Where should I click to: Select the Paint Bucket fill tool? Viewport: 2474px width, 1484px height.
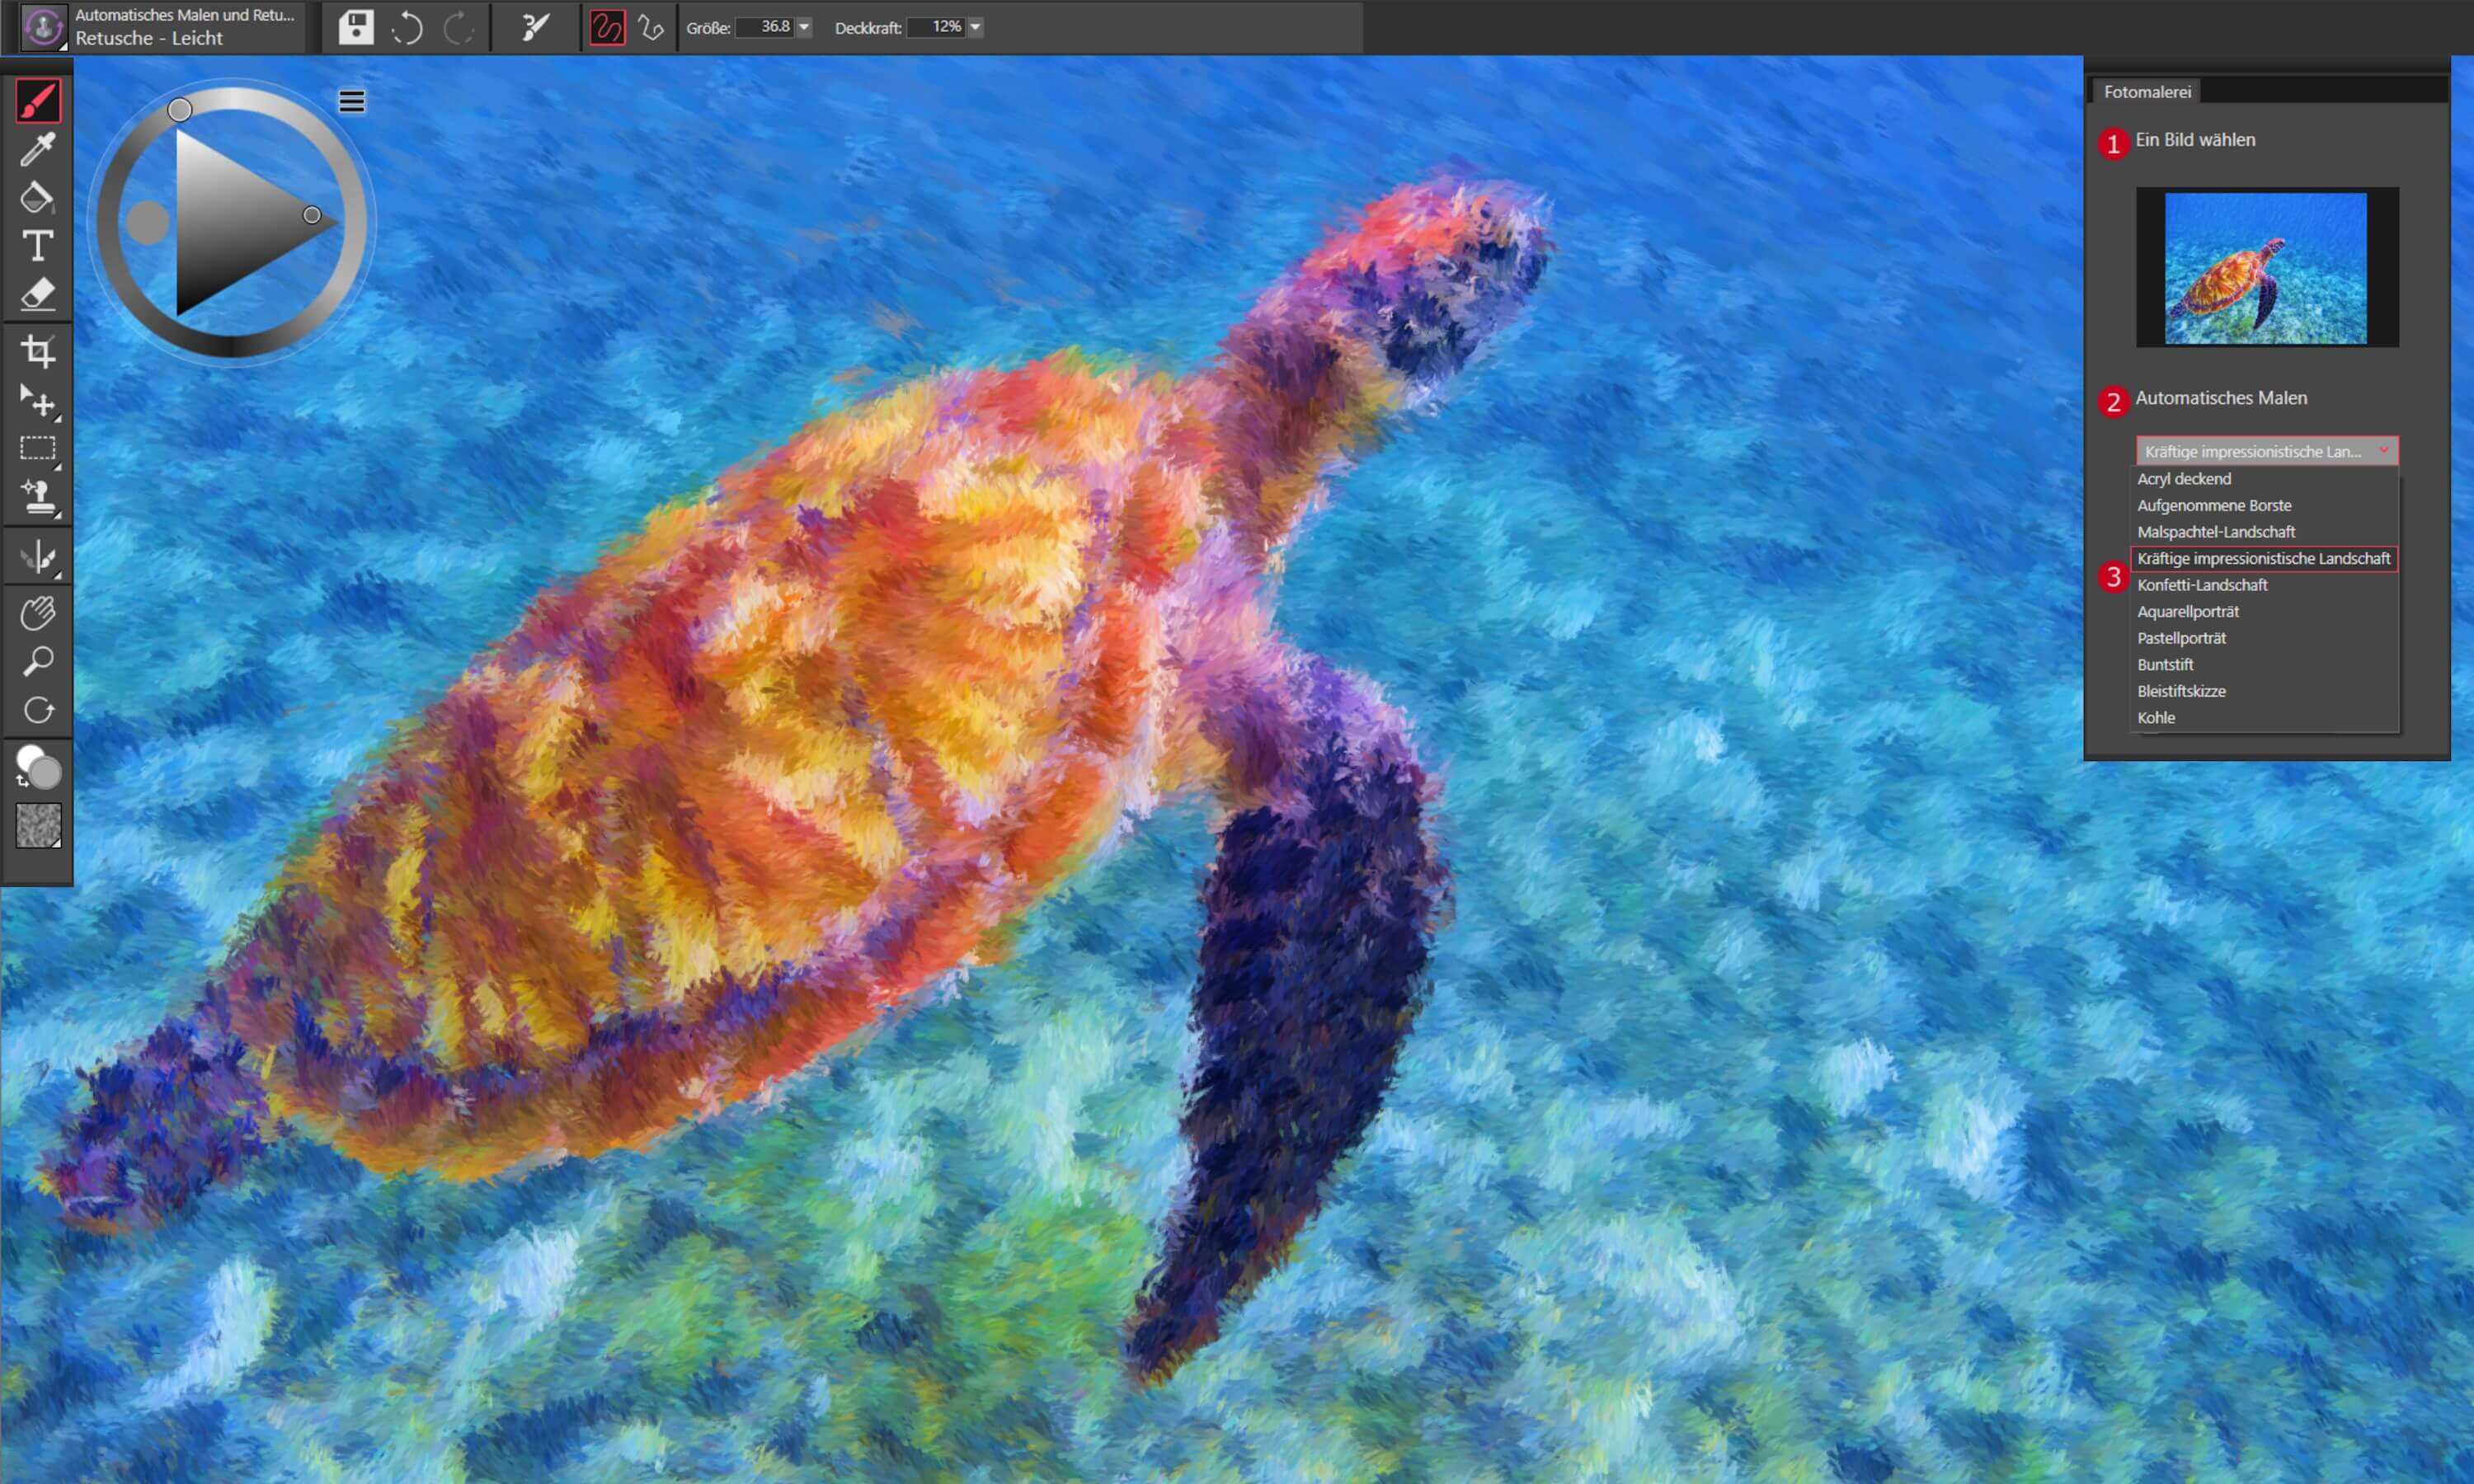point(38,197)
